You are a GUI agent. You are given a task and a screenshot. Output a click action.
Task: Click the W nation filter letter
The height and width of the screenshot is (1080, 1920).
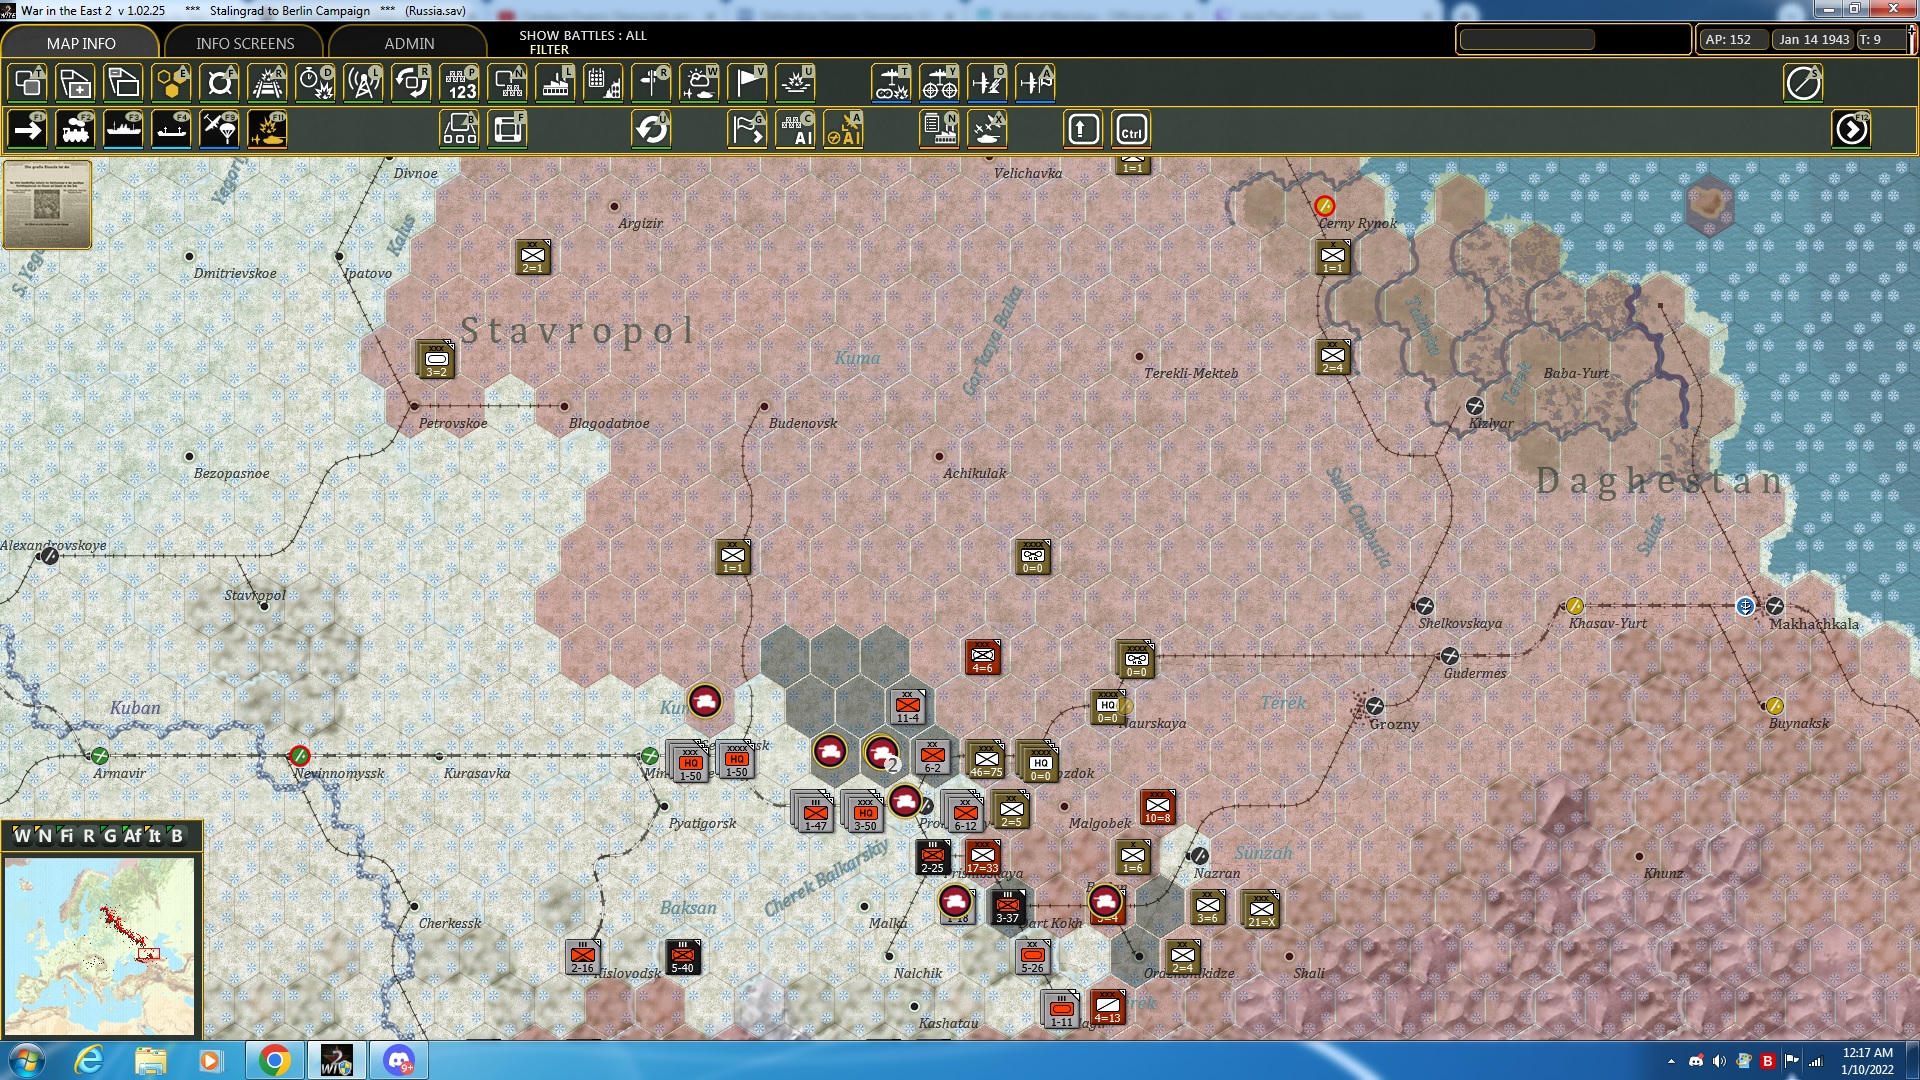[22, 836]
